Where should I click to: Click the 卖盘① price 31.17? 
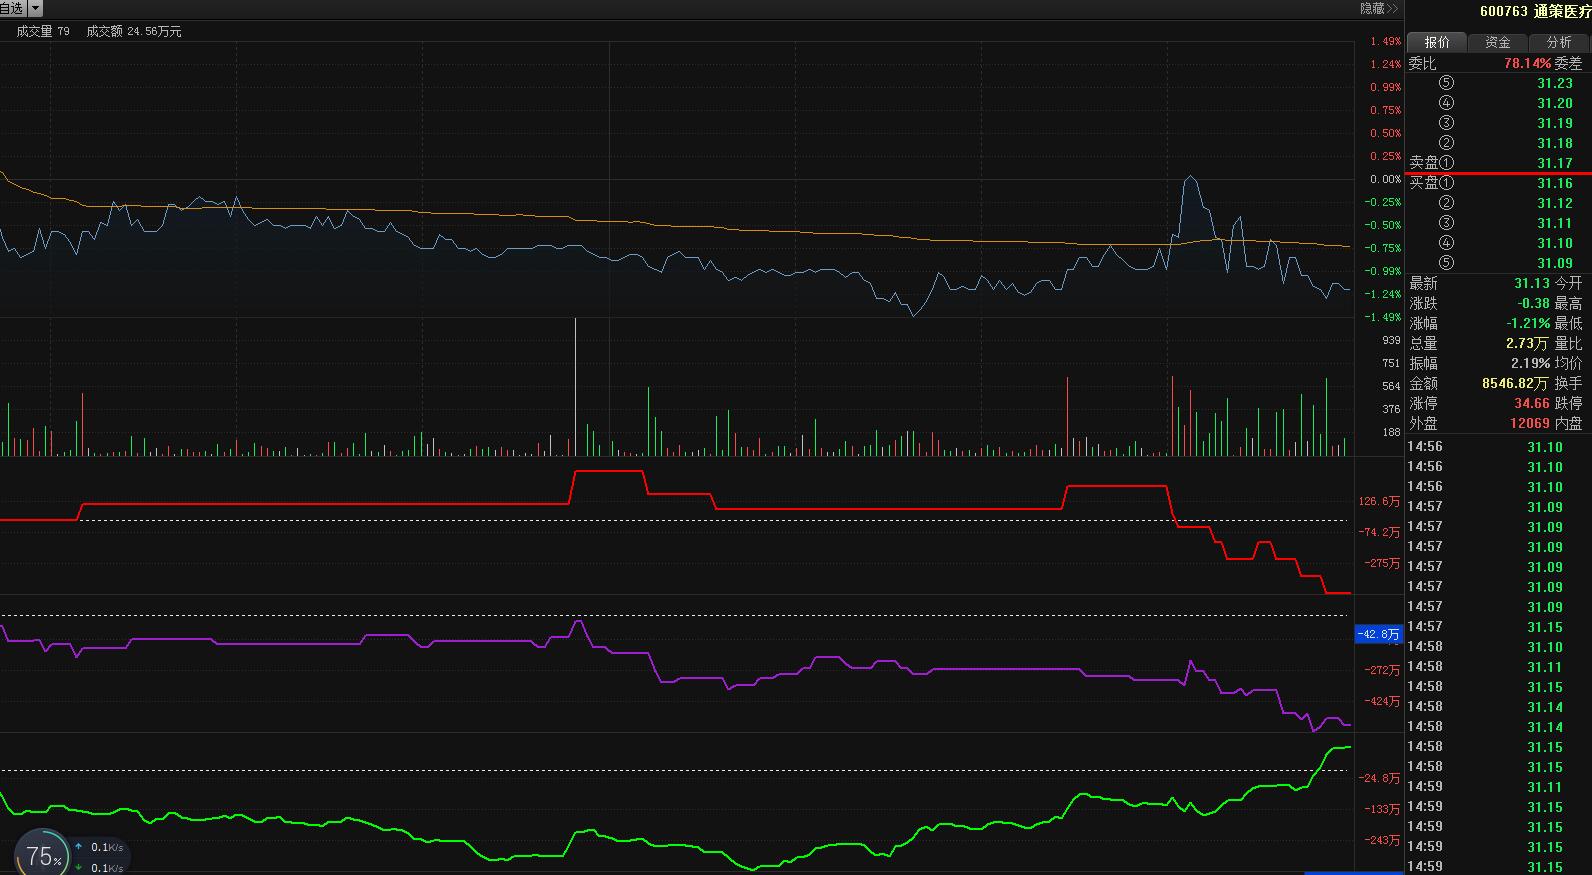1555,163
